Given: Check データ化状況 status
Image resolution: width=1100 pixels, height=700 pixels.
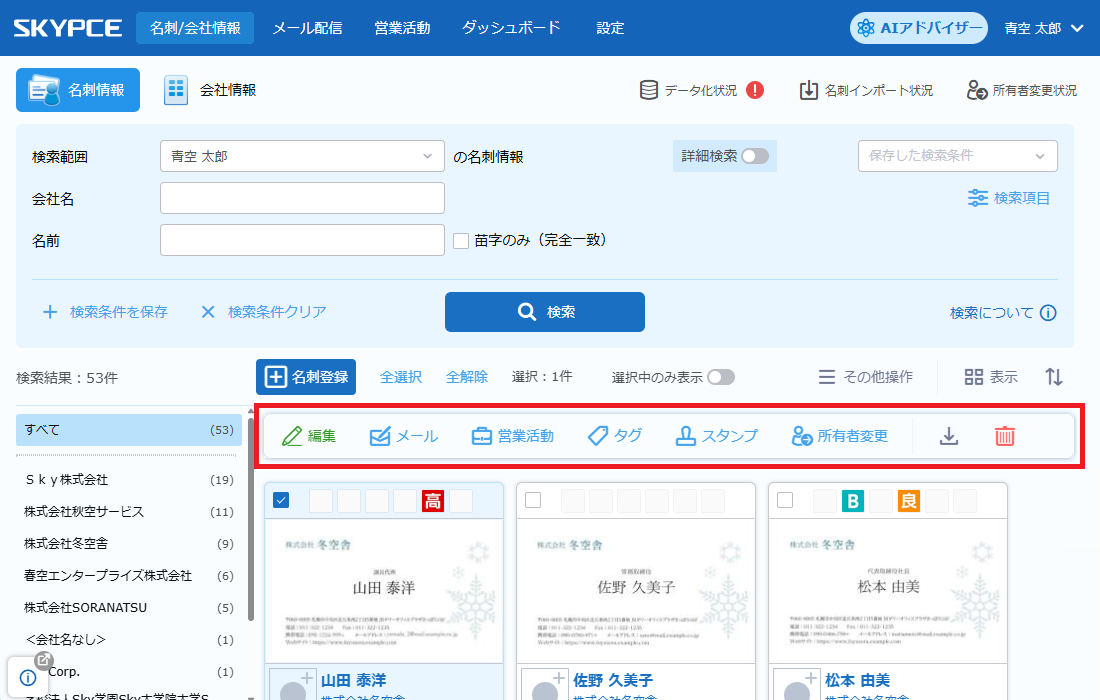Looking at the screenshot, I should pos(688,90).
